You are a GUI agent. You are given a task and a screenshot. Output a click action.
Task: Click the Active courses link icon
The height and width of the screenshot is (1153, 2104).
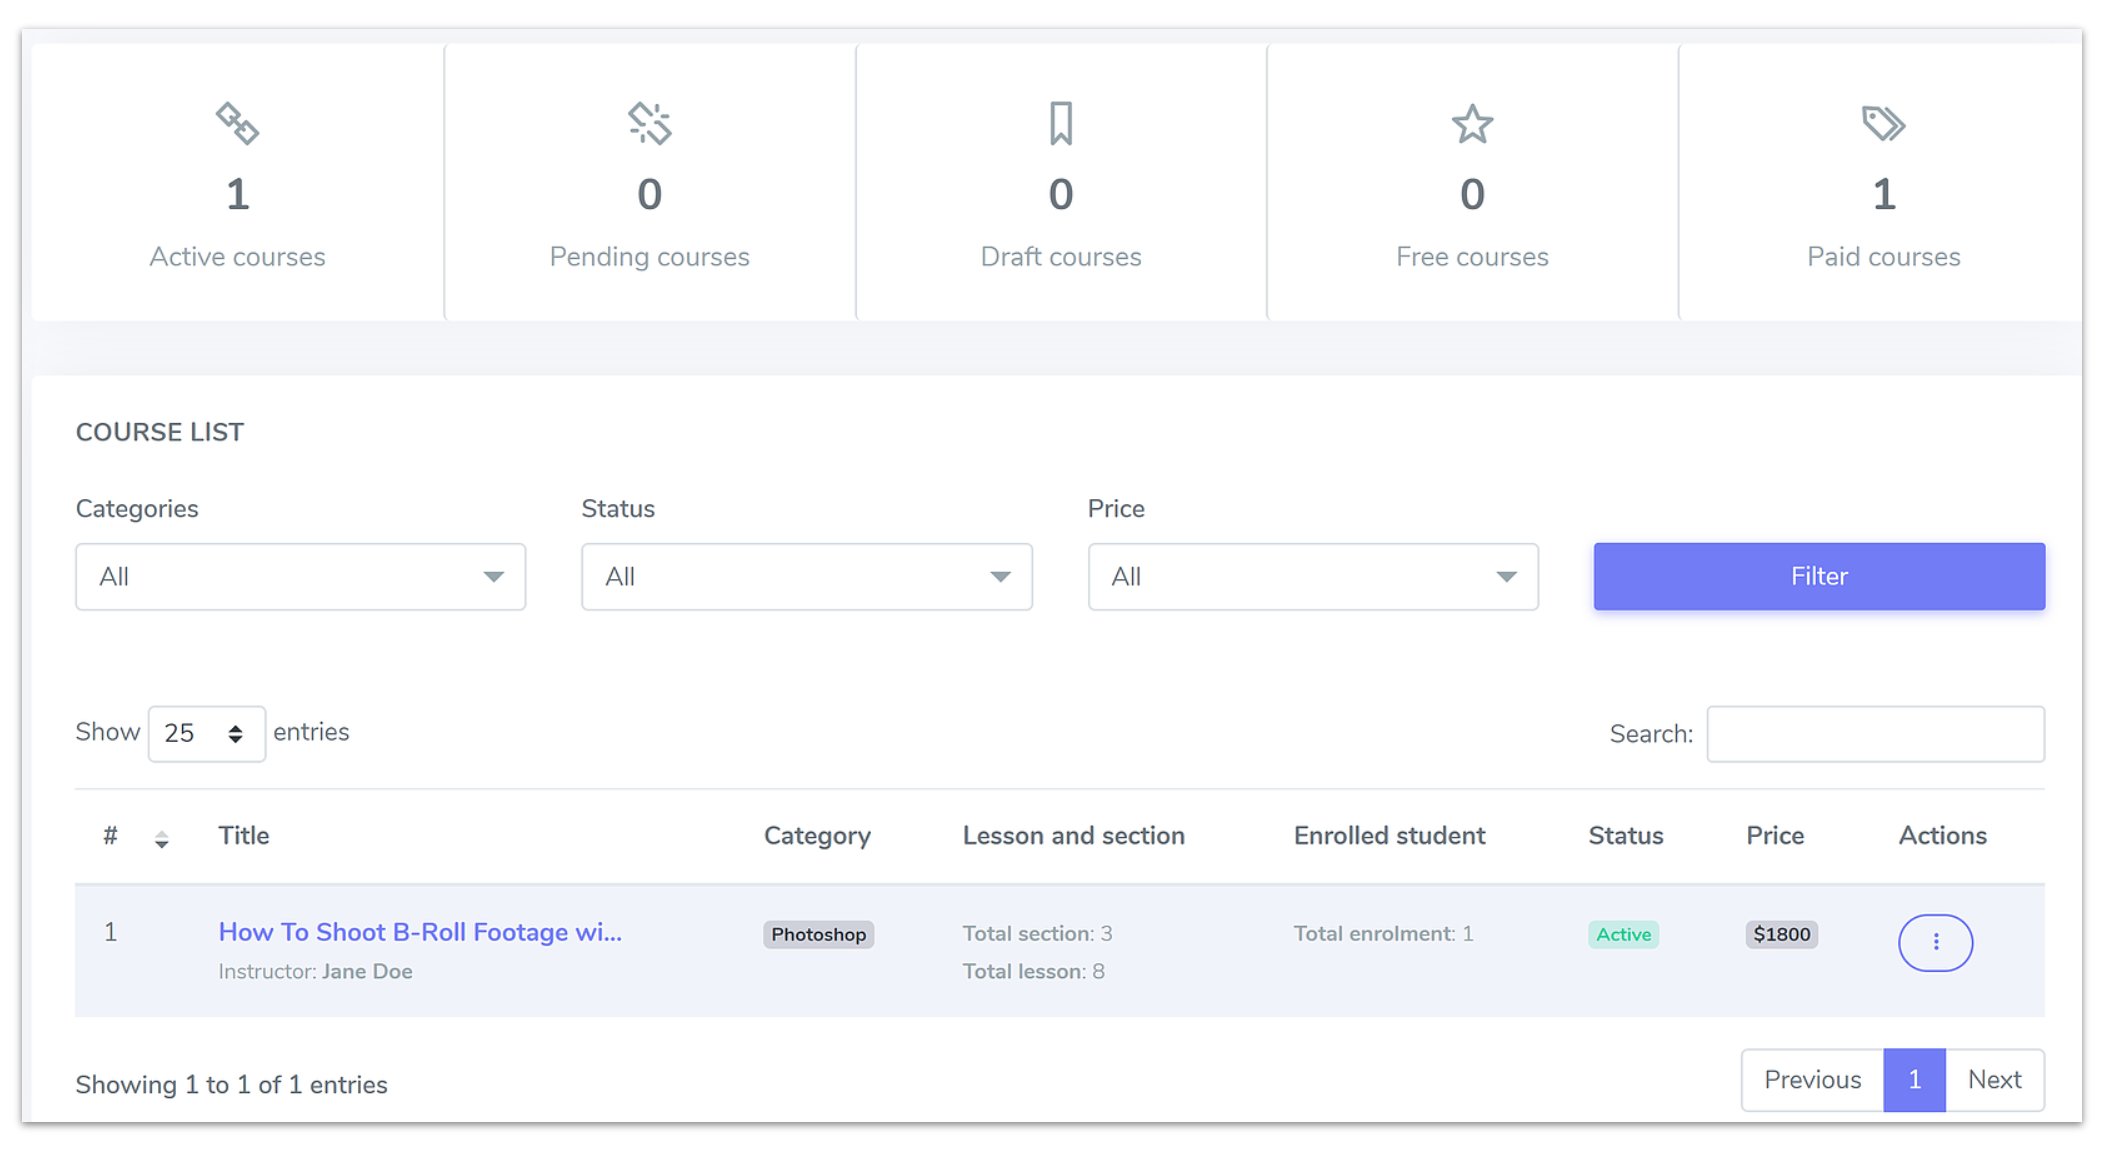click(x=237, y=124)
